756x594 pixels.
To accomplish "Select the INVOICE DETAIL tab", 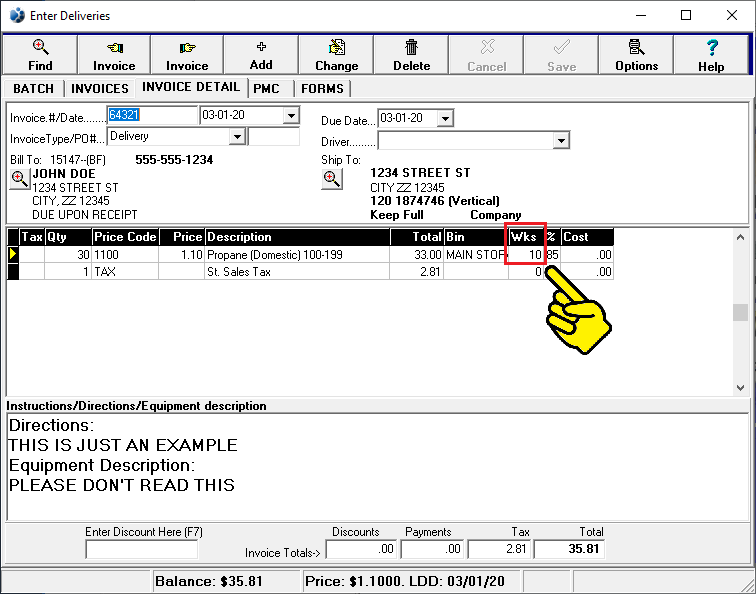I will 191,87.
